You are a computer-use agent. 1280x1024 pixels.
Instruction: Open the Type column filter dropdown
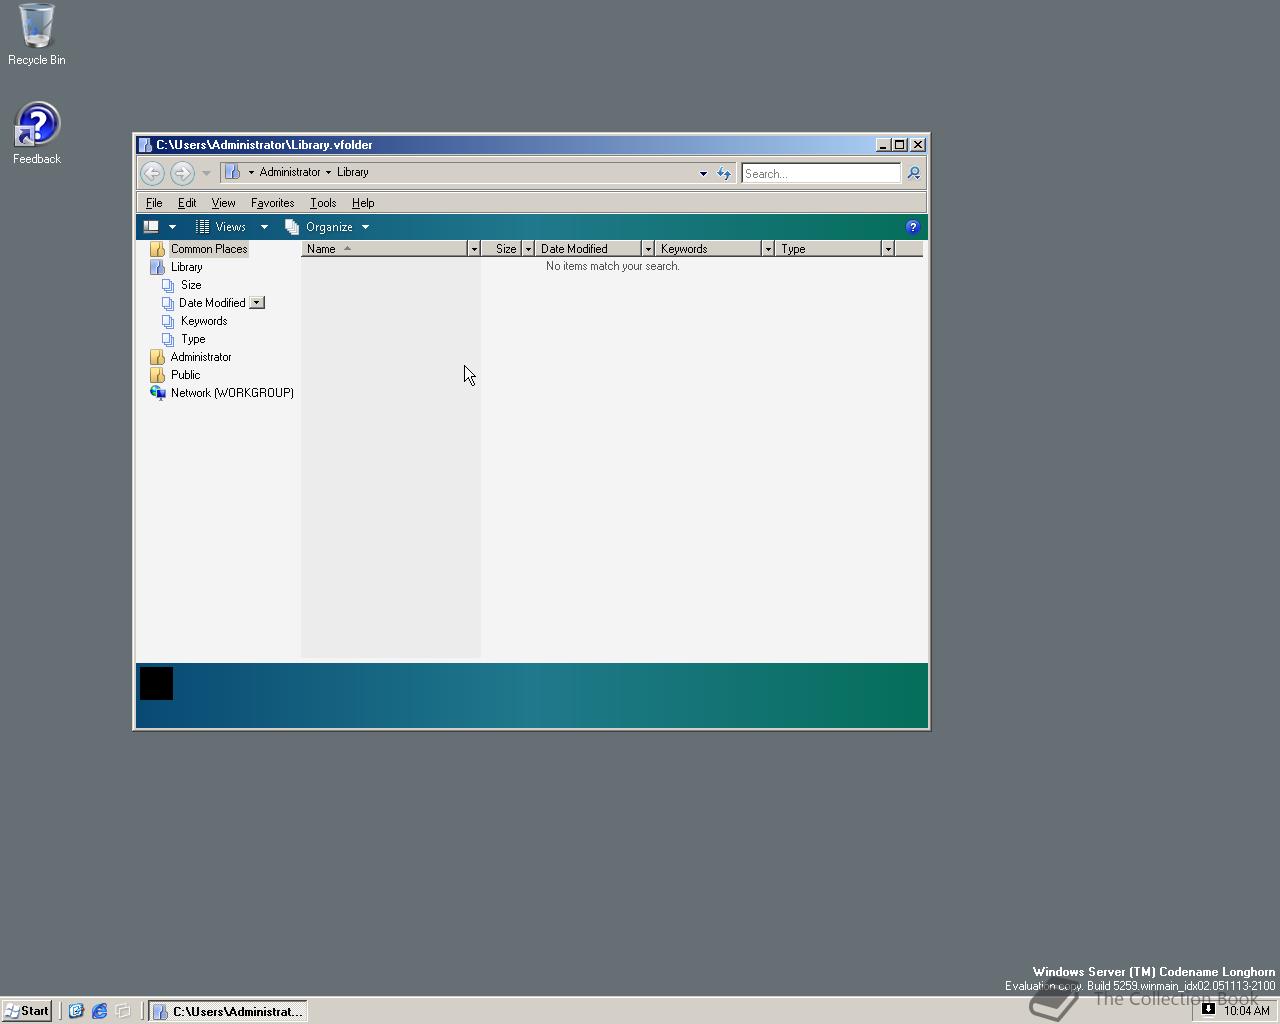click(888, 249)
